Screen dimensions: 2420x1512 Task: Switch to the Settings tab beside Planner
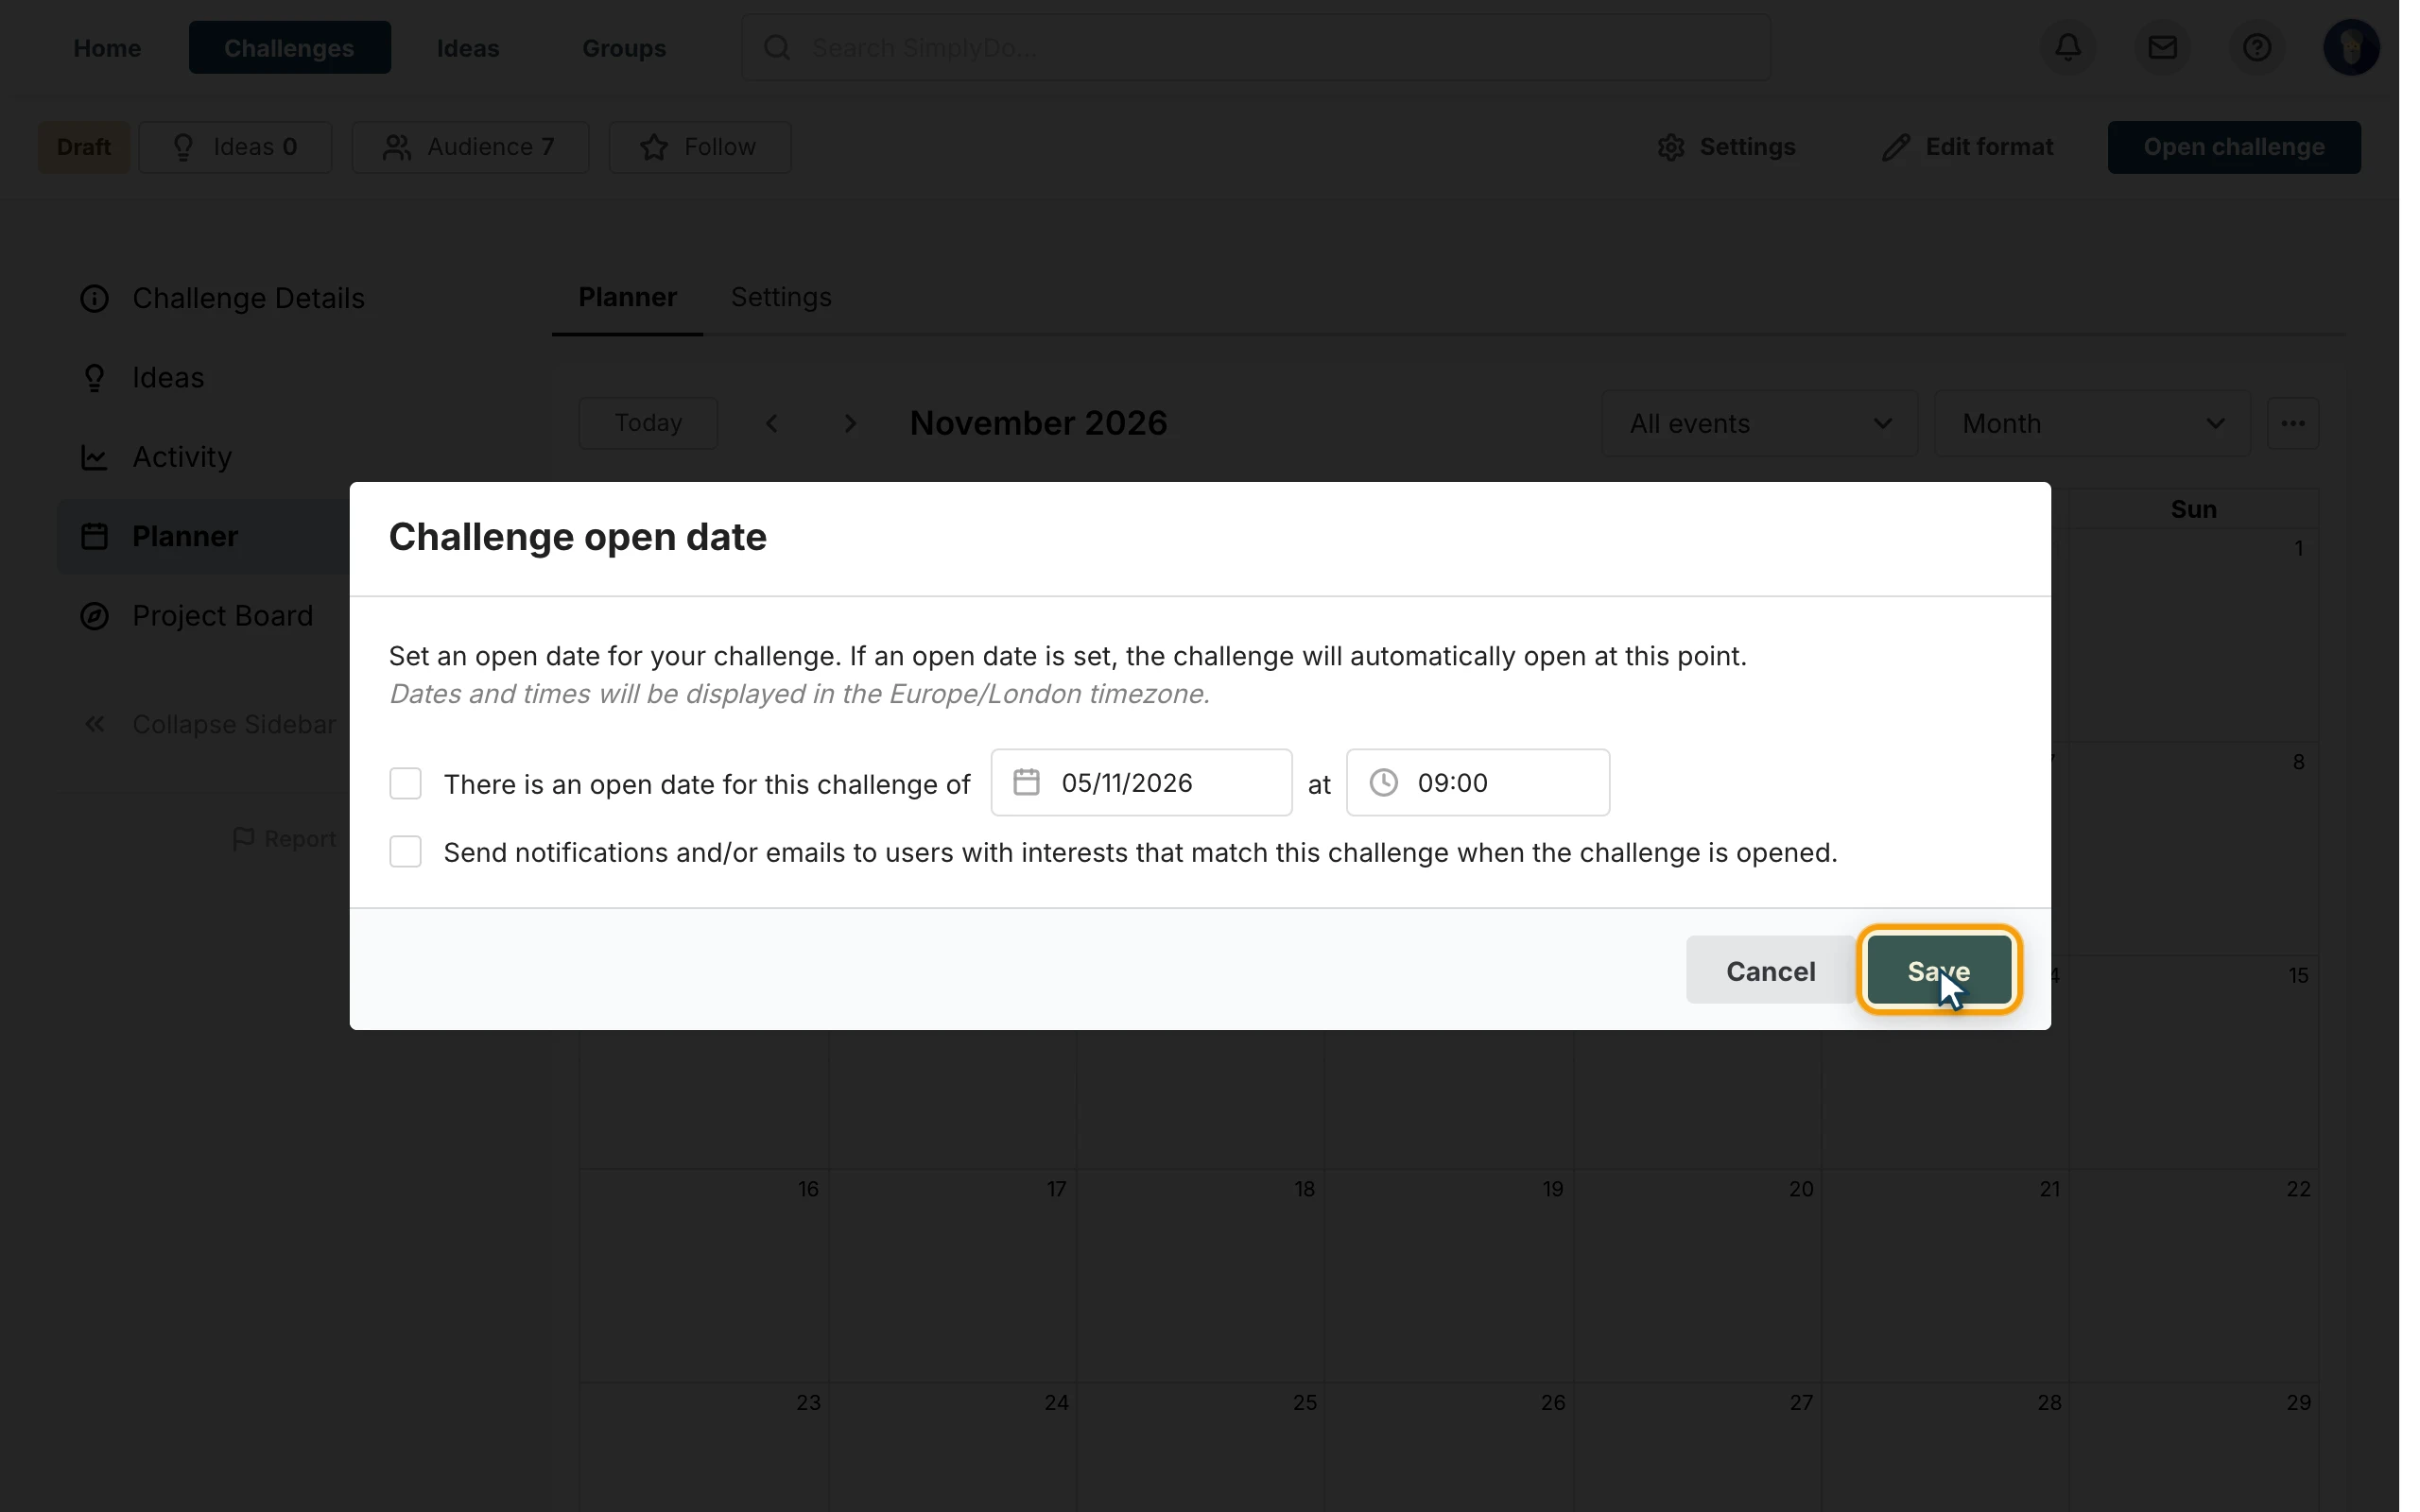[x=781, y=297]
